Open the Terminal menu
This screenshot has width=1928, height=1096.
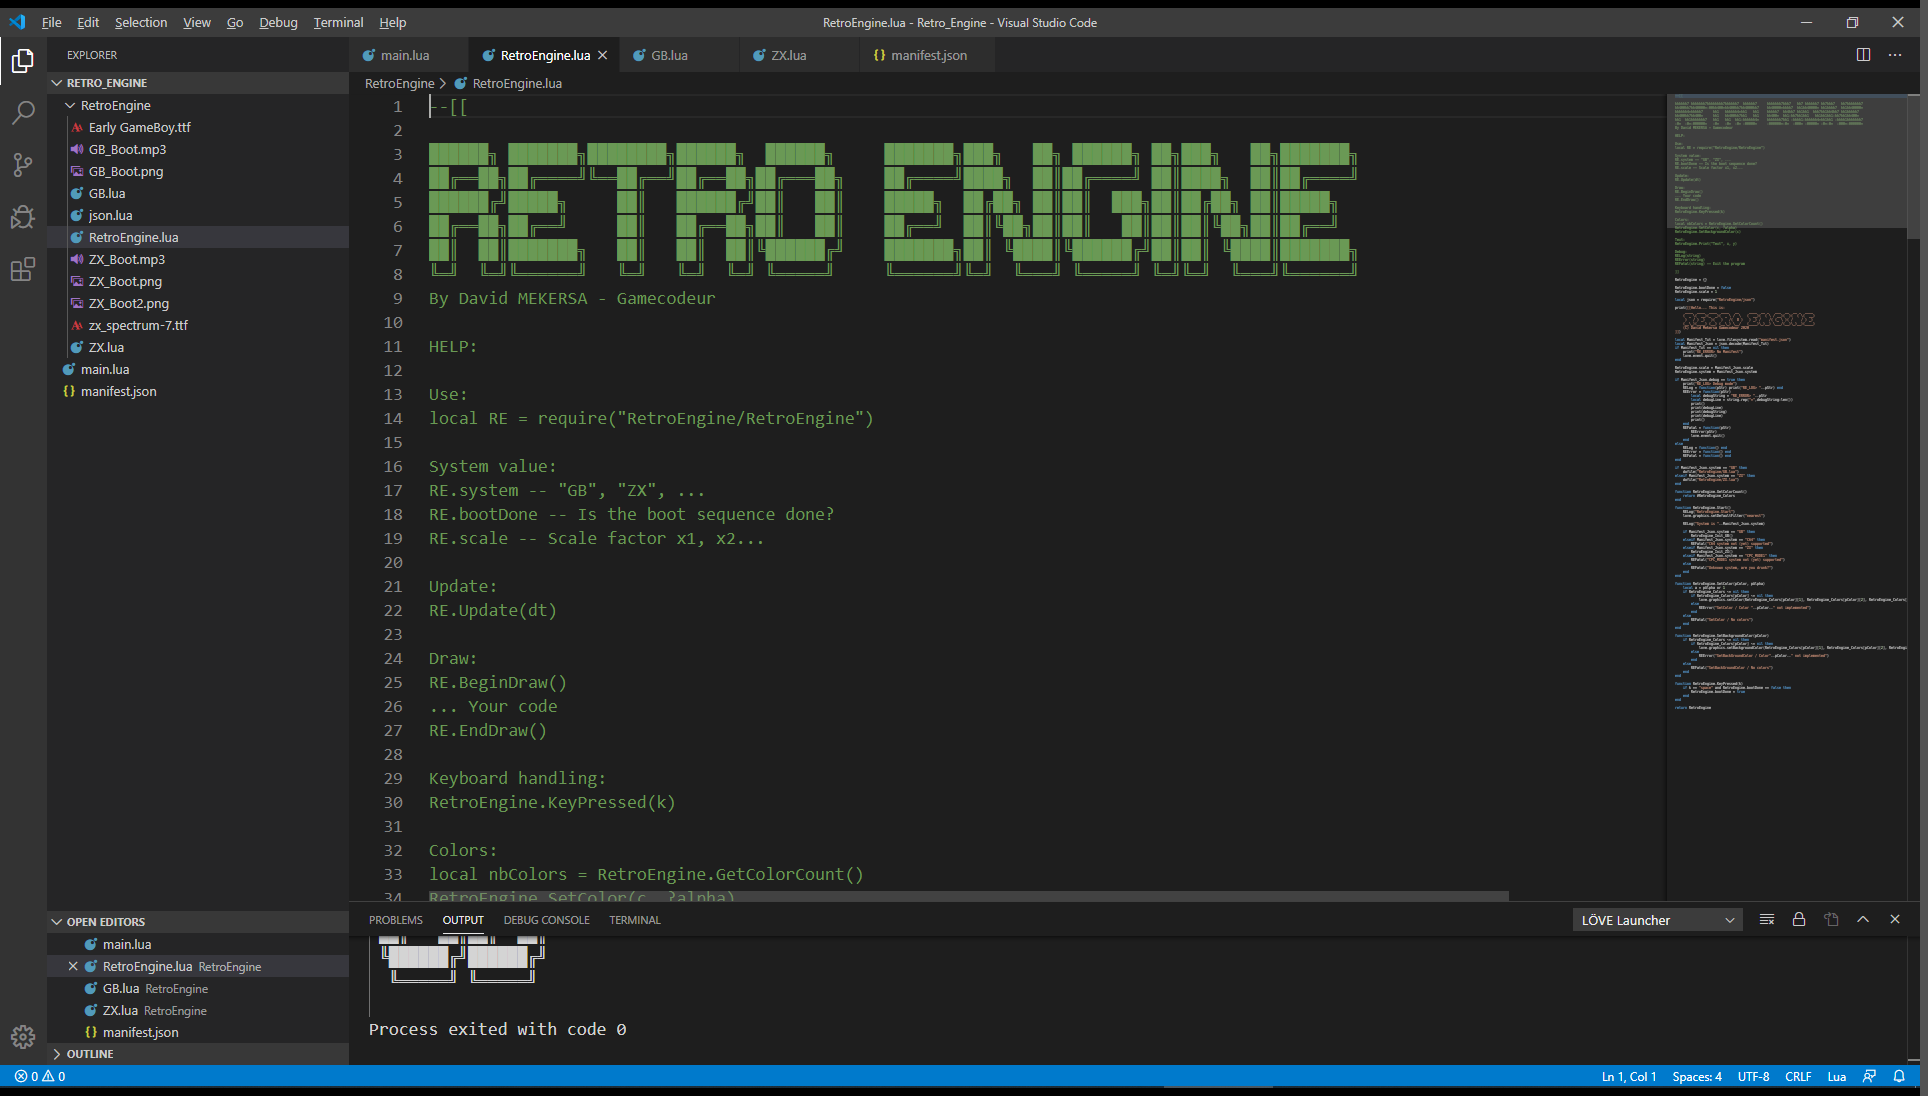tap(337, 22)
